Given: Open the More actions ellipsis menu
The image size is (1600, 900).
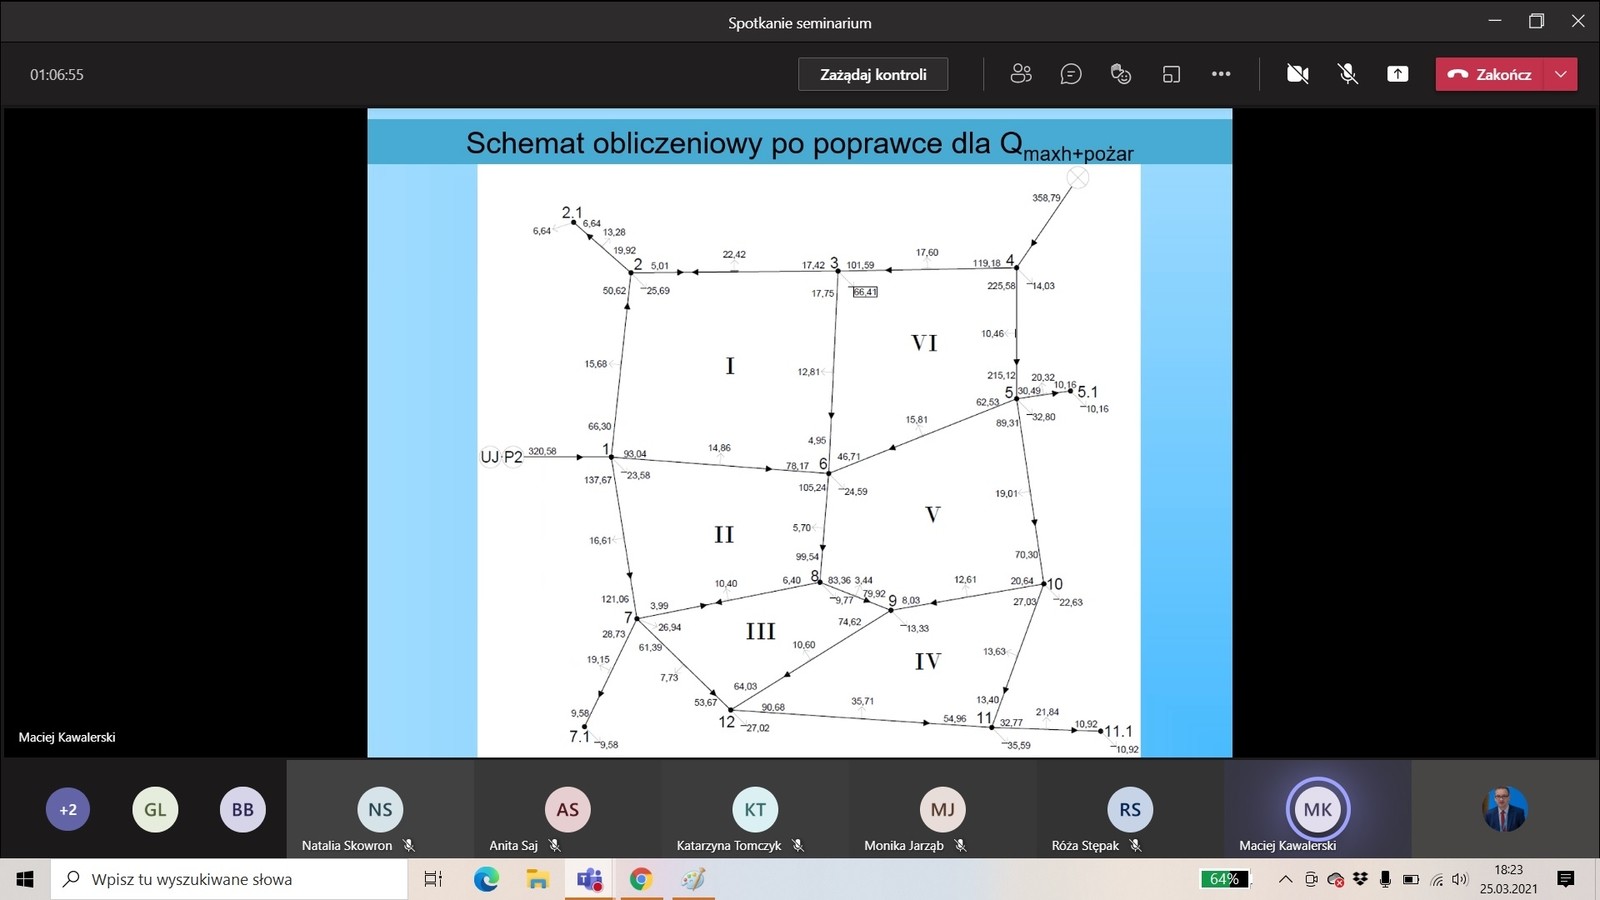Looking at the screenshot, I should 1221,74.
